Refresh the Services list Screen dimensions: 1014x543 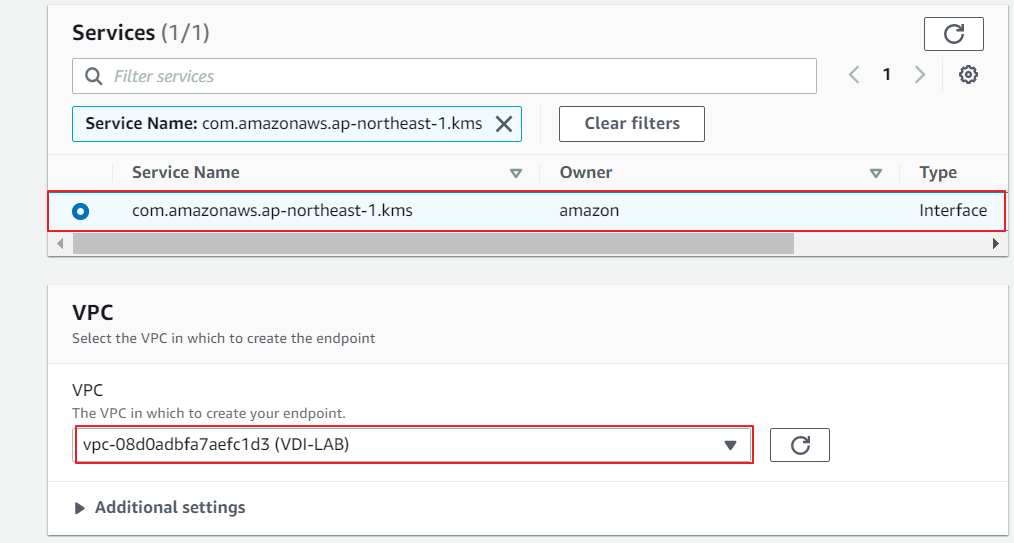point(953,34)
